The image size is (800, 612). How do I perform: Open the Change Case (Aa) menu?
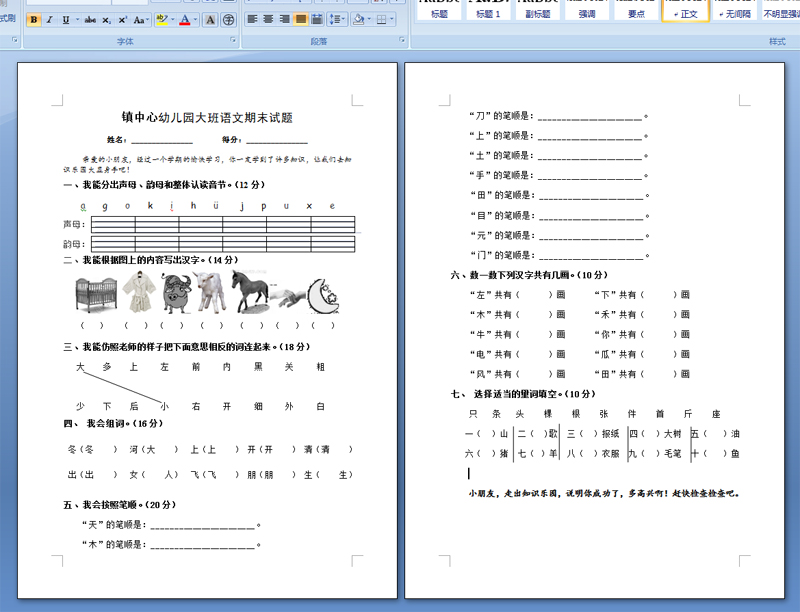(x=139, y=20)
